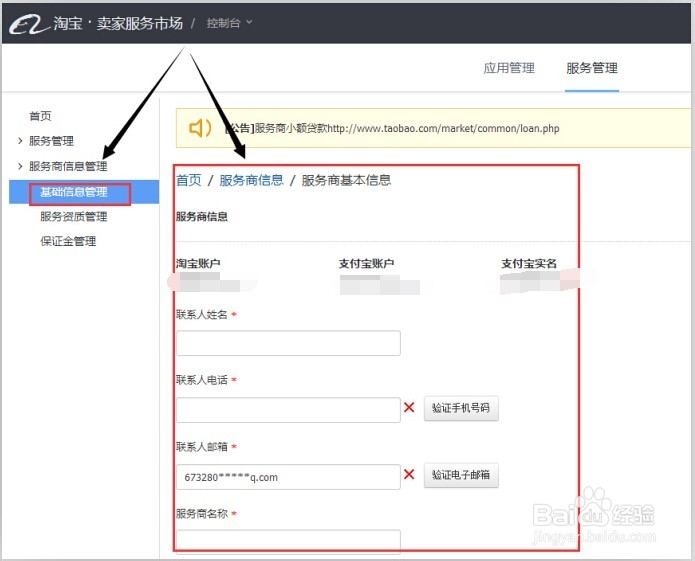Click the announcement speaker icon
Screen dimensions: 695x561
[x=200, y=128]
